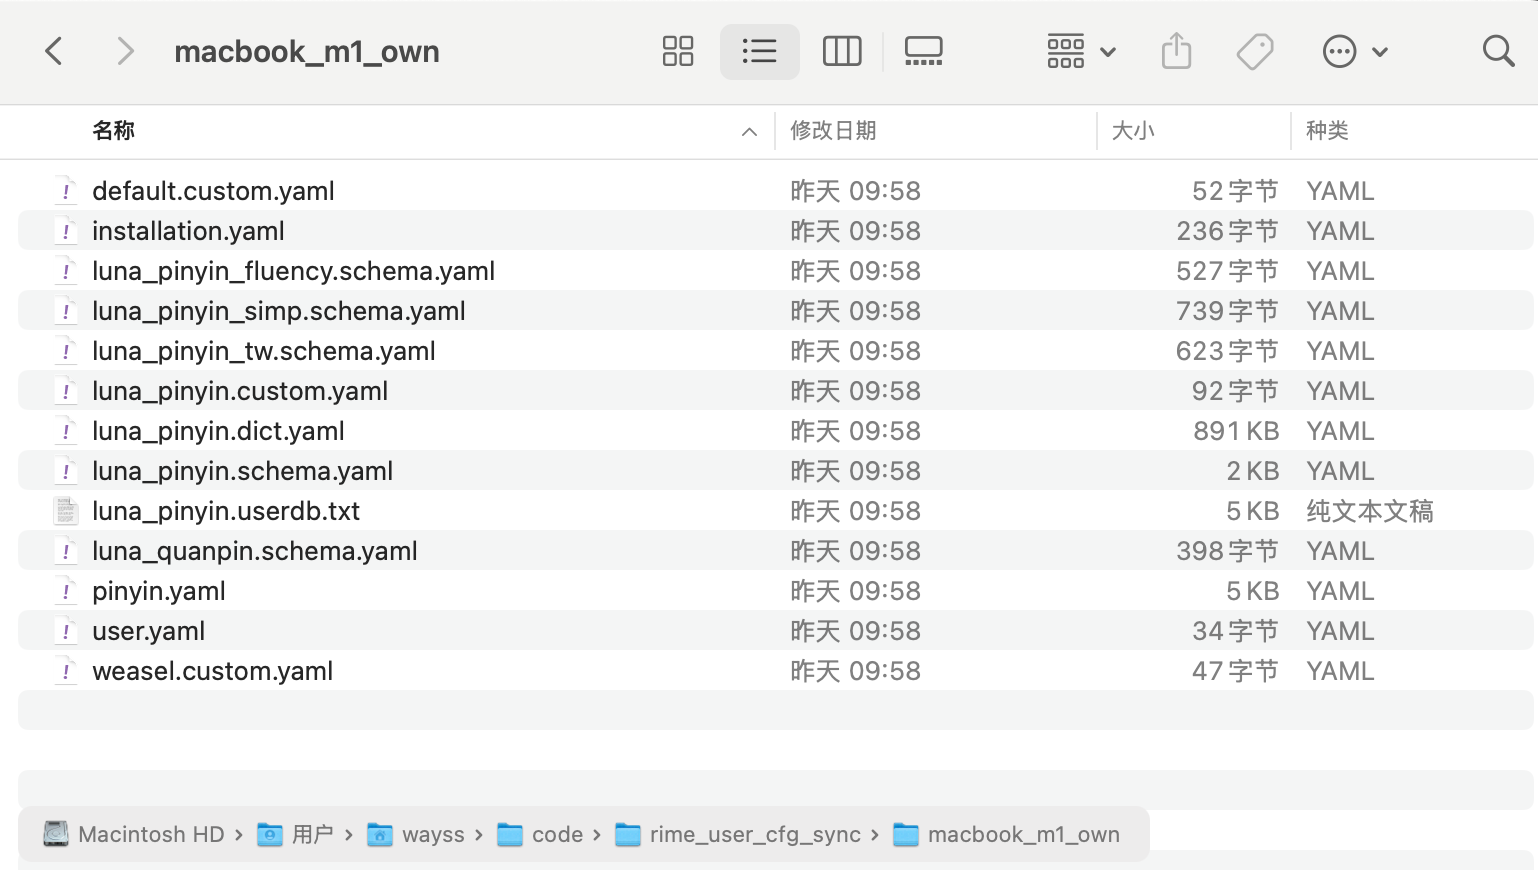This screenshot has height=870, width=1538.
Task: Toggle the sort direction arrow in the 名称 header
Action: (749, 132)
